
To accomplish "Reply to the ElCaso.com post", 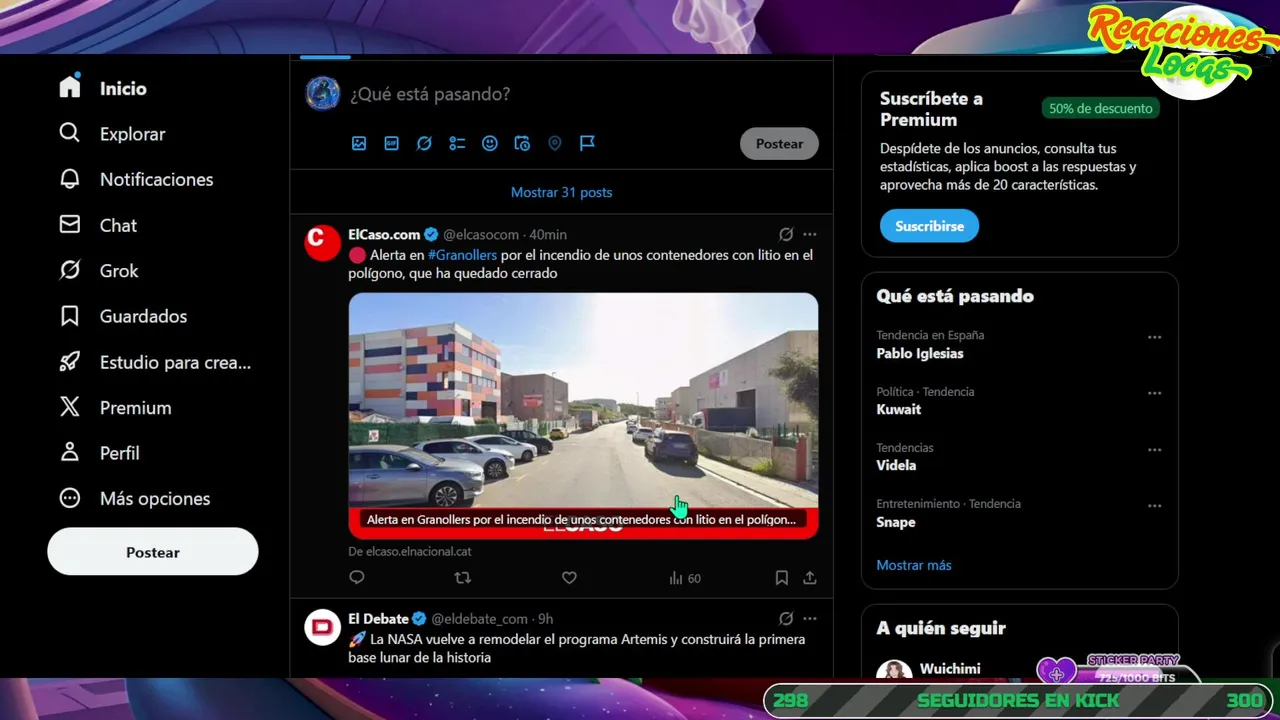I will [x=357, y=578].
